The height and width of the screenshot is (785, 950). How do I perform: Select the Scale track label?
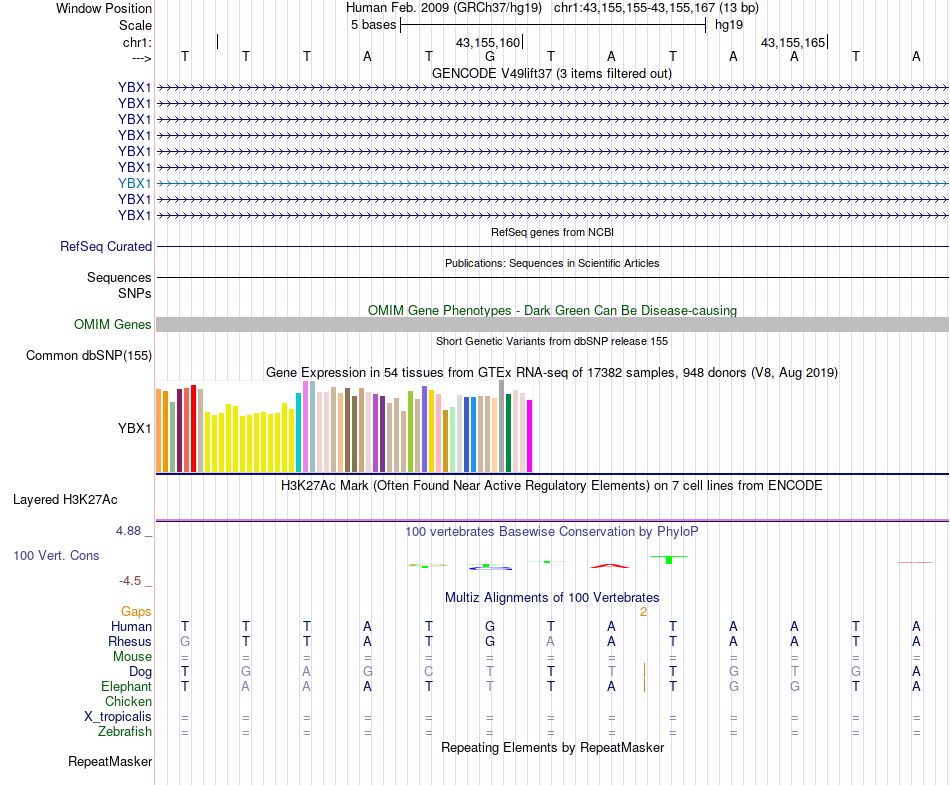click(x=135, y=25)
